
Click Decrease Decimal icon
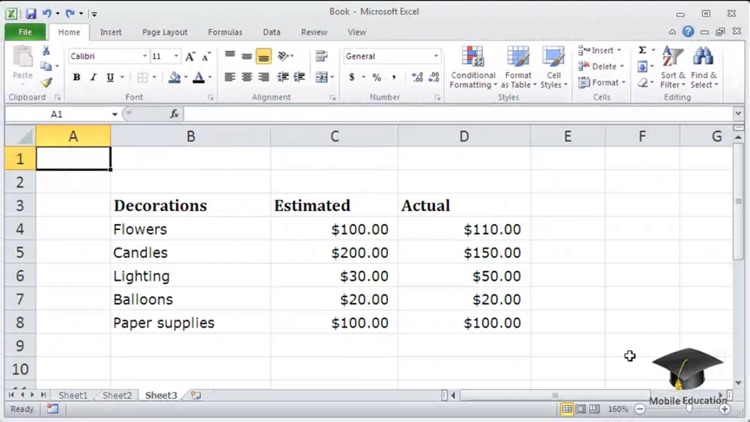(x=434, y=77)
